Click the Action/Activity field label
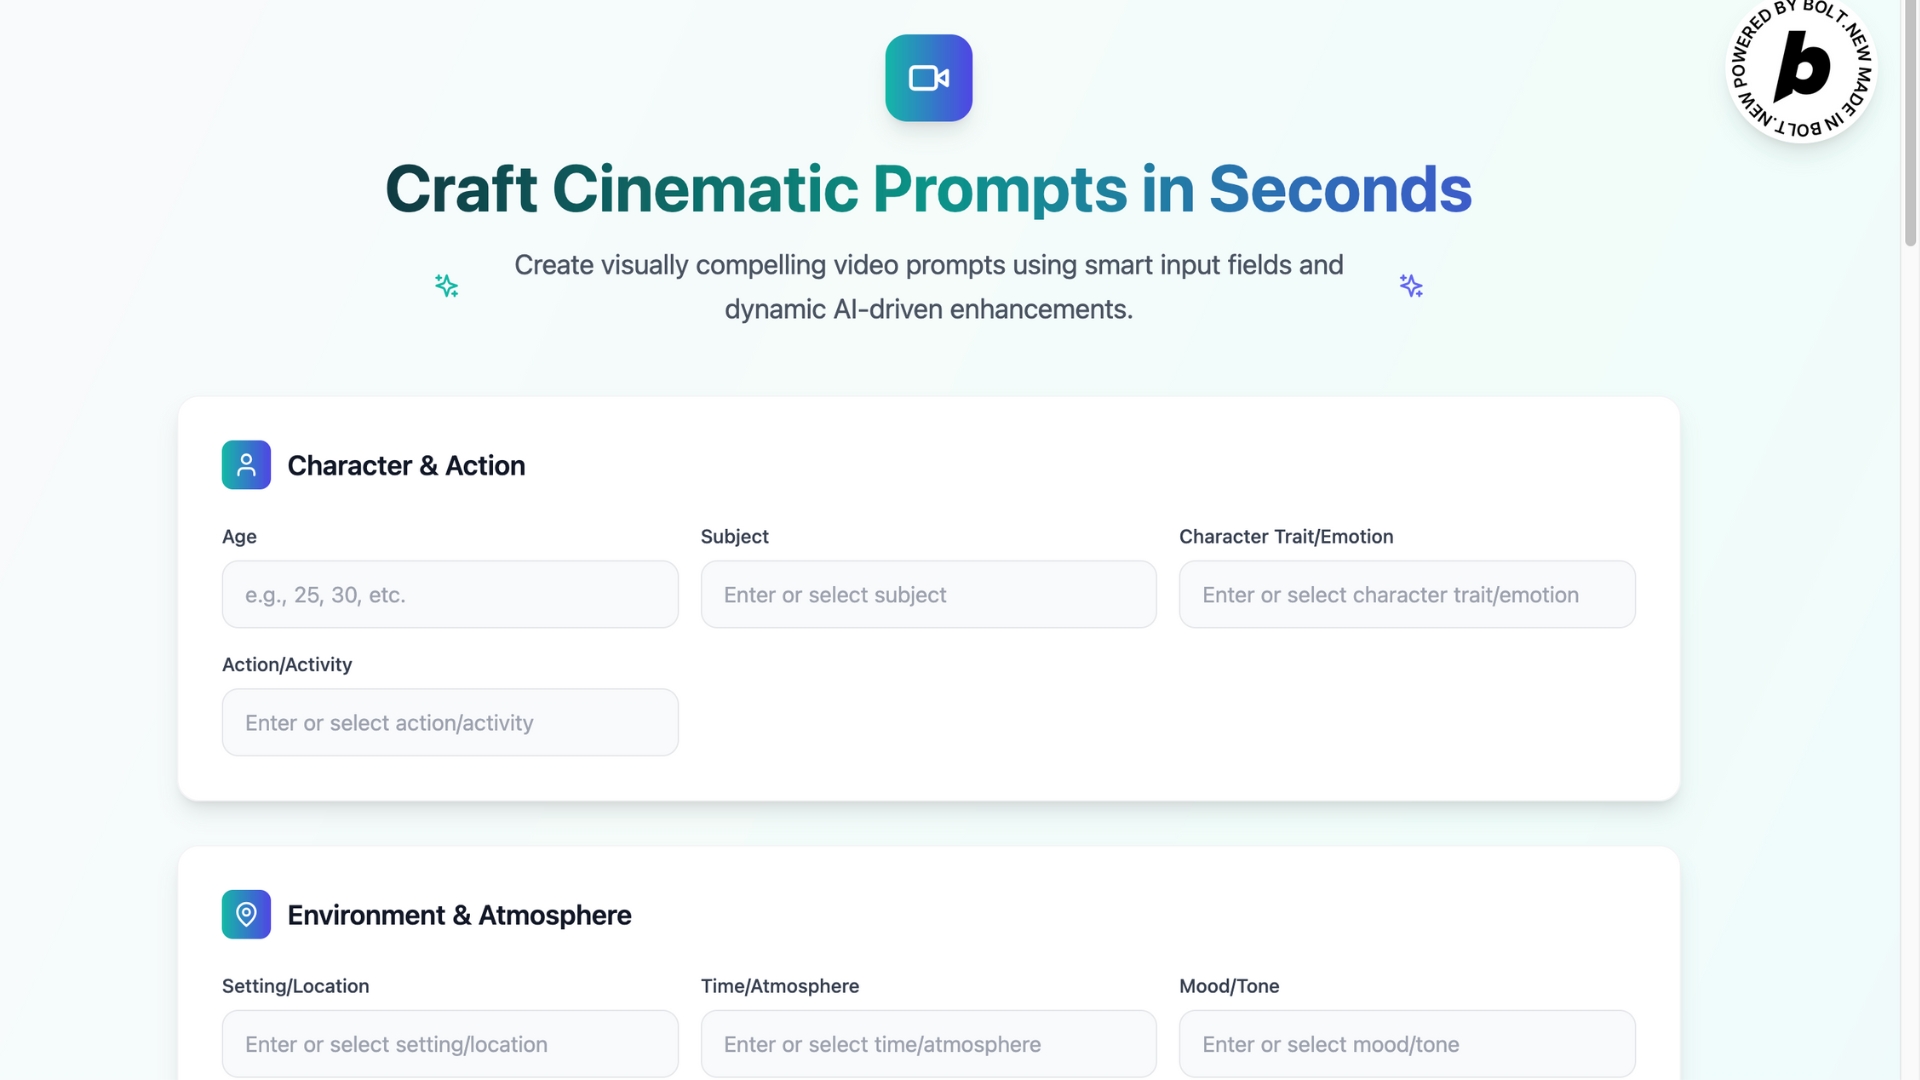The width and height of the screenshot is (1920, 1080). click(x=287, y=664)
